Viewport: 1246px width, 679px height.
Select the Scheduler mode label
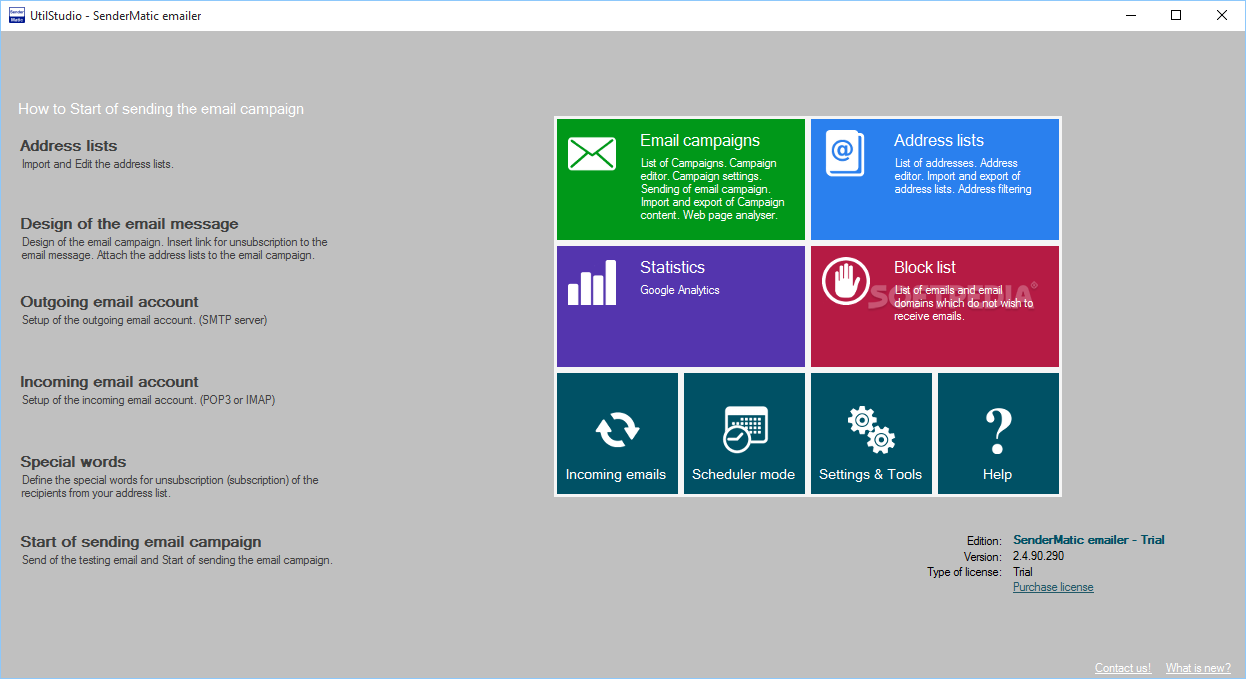[743, 475]
